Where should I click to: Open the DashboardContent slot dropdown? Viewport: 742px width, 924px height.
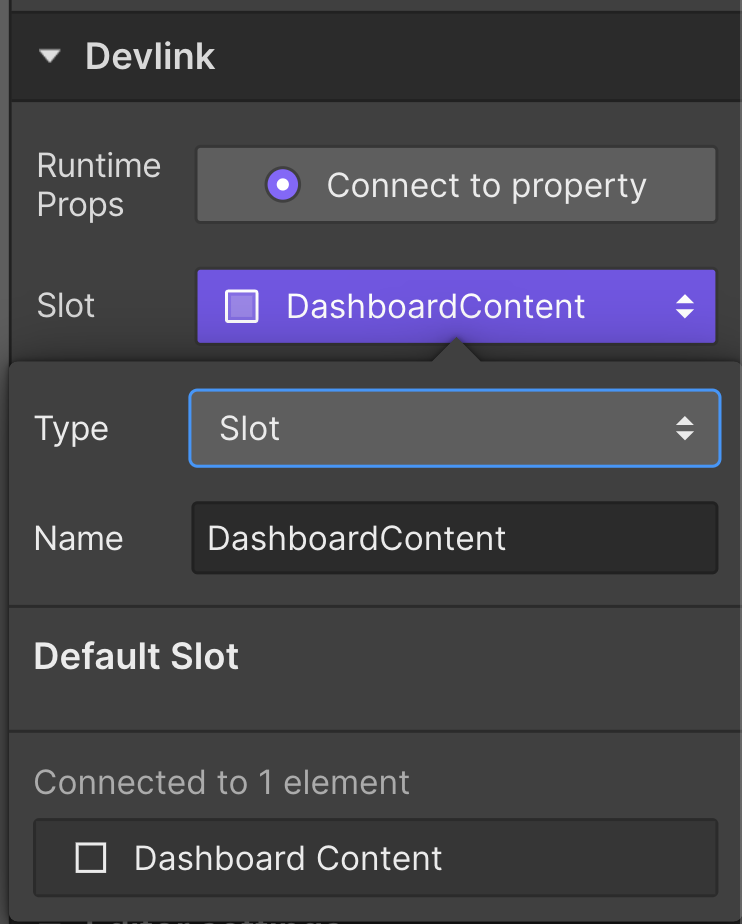tap(456, 306)
